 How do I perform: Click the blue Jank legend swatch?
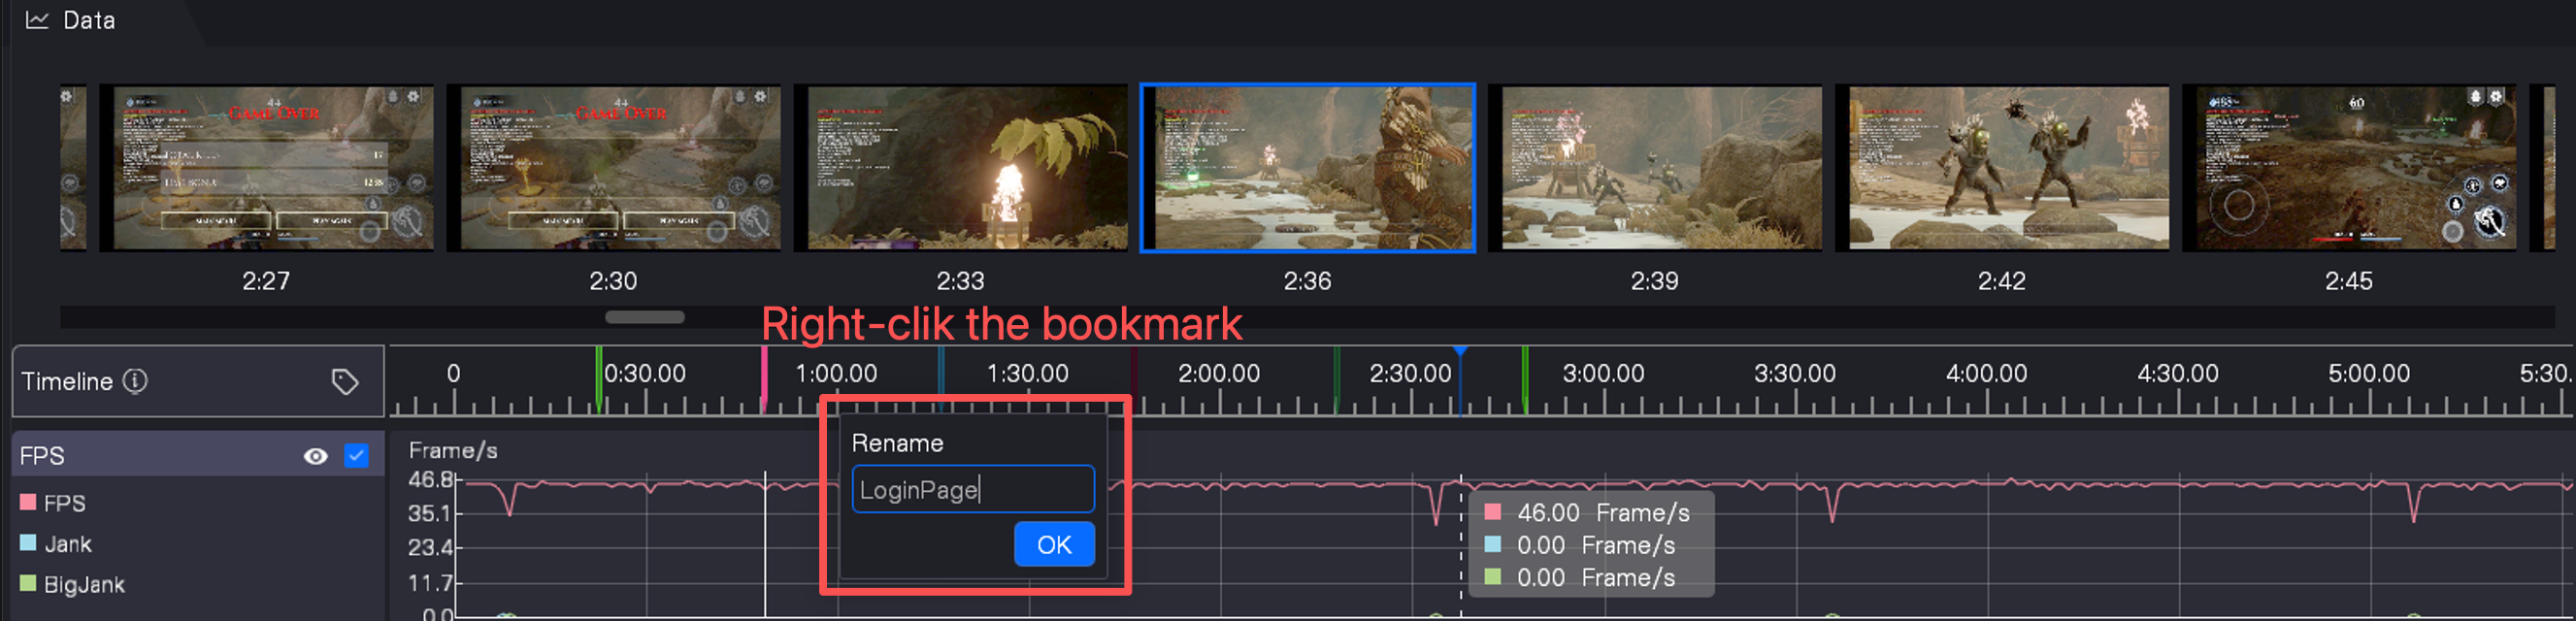28,543
